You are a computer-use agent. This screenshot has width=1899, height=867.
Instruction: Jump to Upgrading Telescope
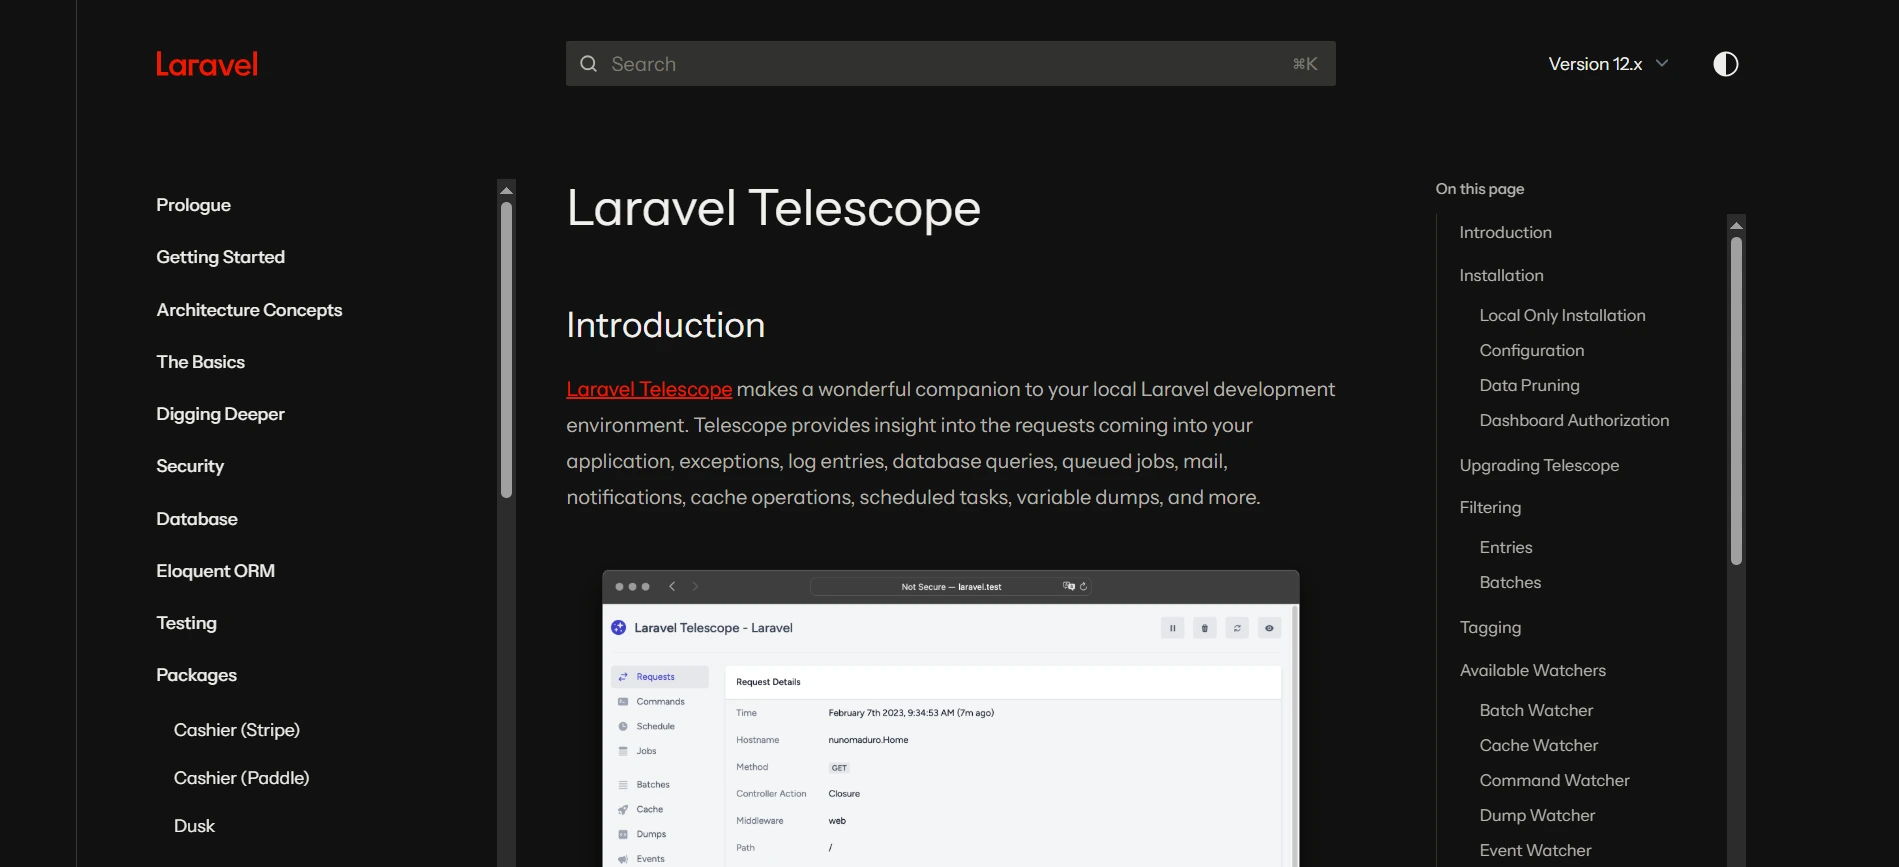click(x=1539, y=465)
